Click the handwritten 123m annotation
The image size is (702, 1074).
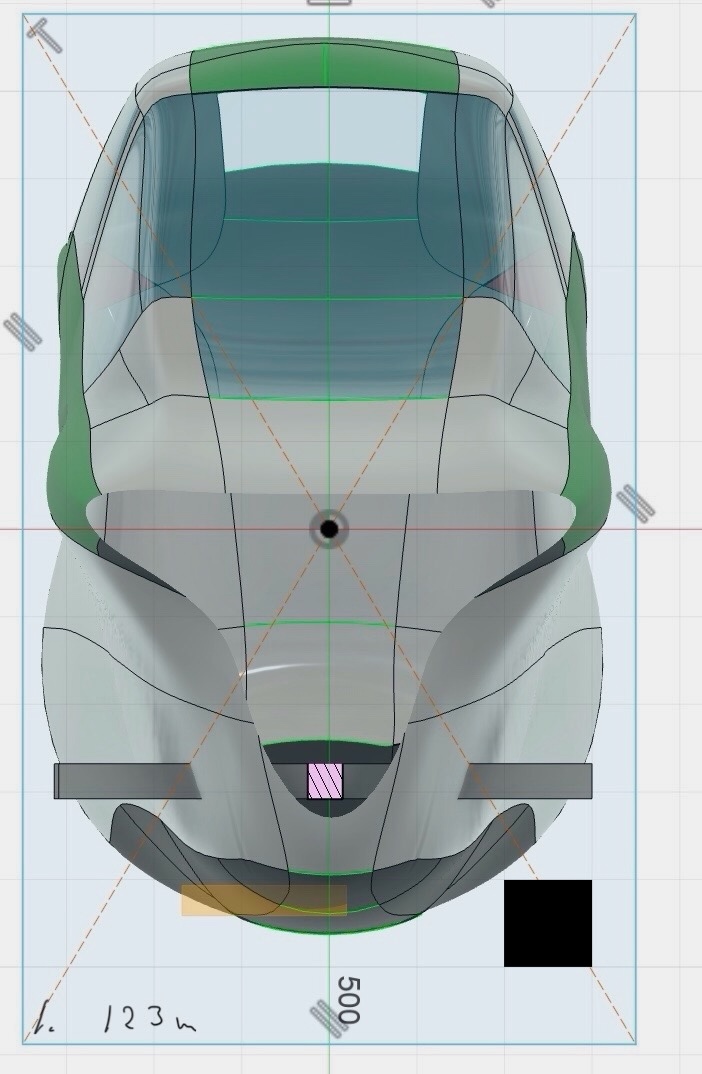tap(150, 1018)
